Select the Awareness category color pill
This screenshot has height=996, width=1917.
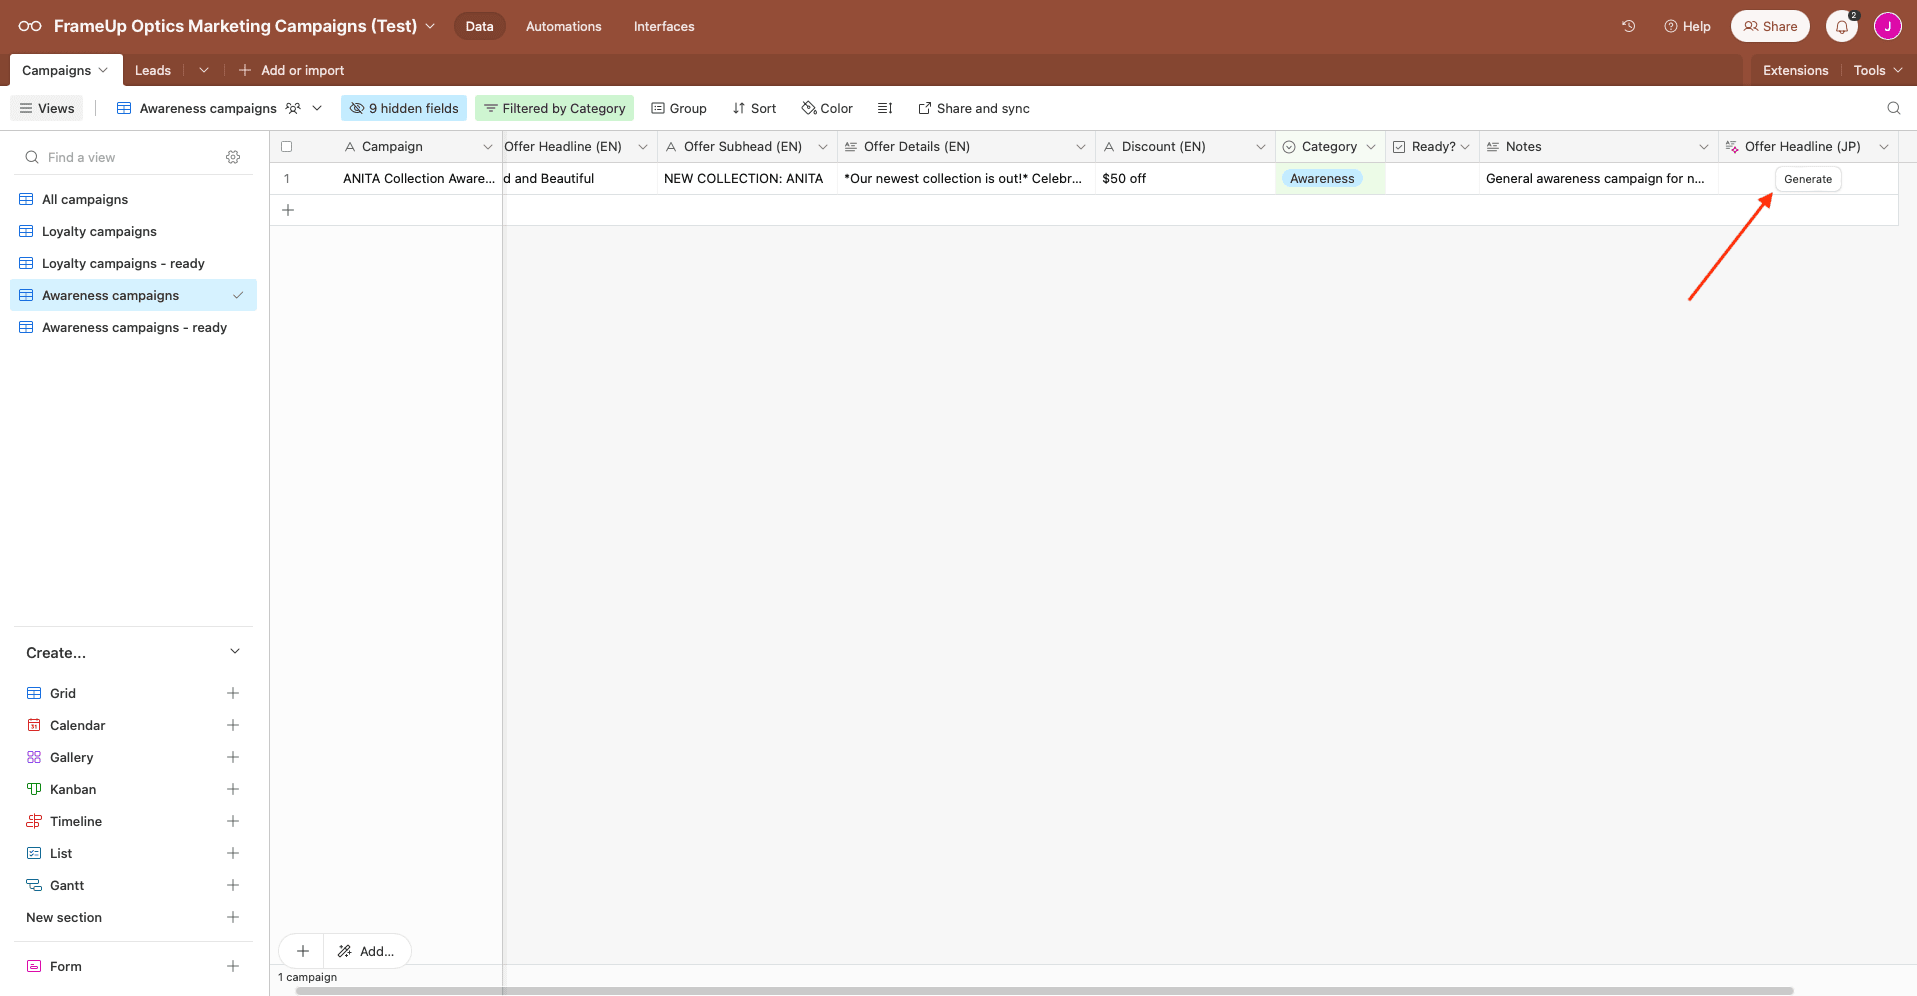1322,178
